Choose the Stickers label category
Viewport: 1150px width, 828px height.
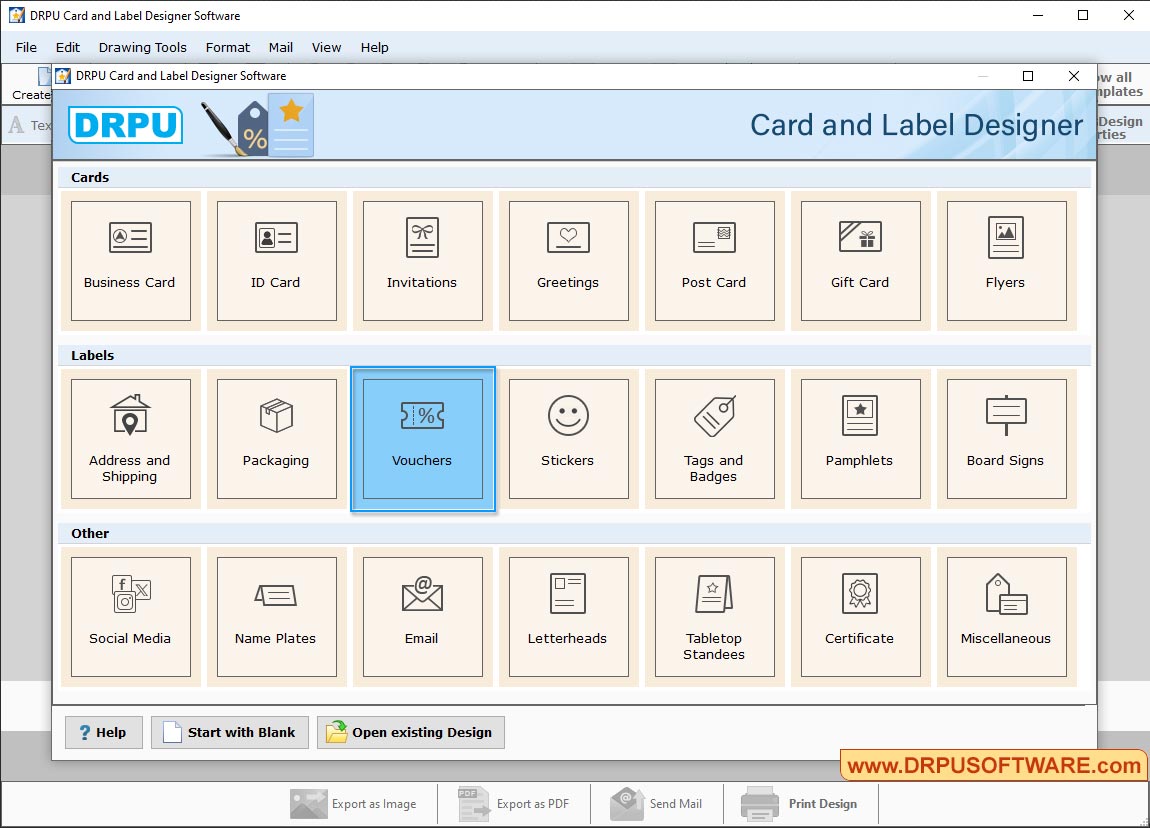568,438
